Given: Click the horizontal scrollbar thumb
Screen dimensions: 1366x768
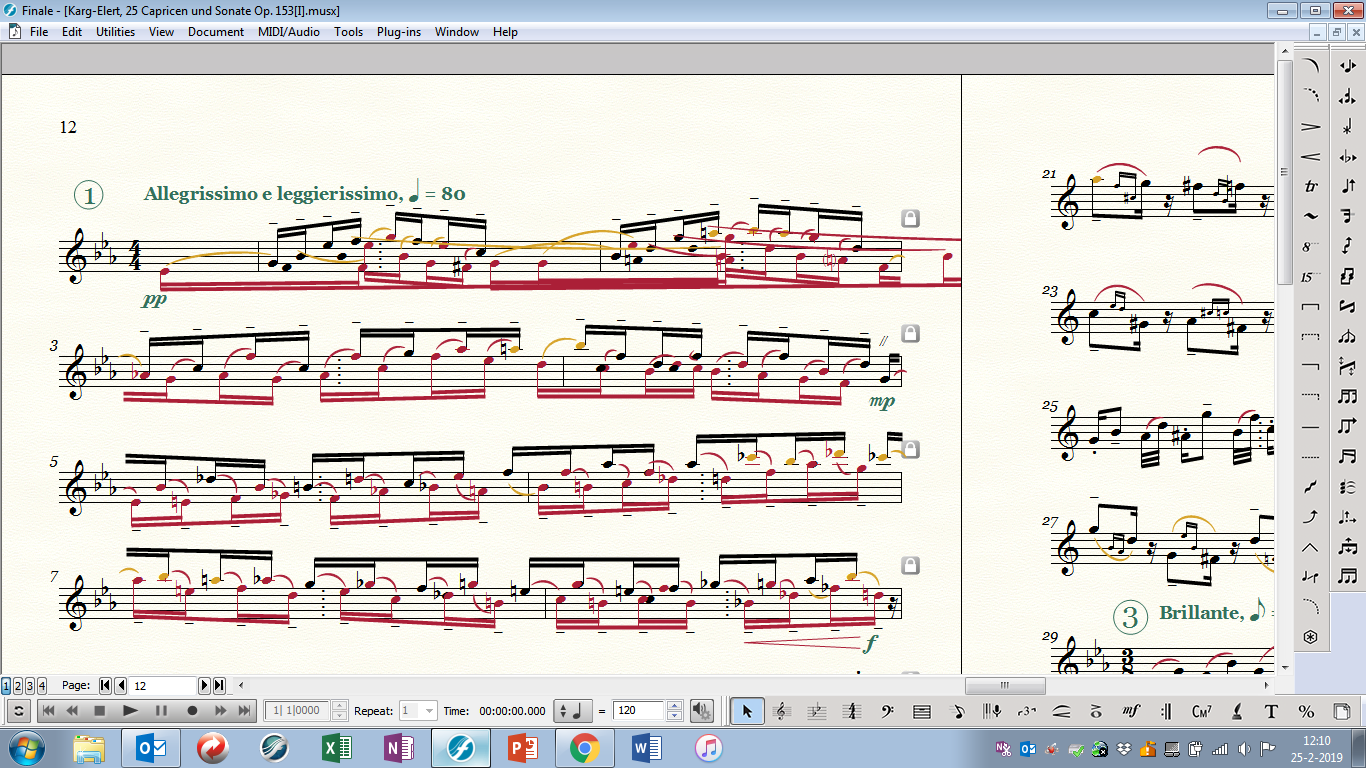Looking at the screenshot, I should pyautogui.click(x=1004, y=686).
